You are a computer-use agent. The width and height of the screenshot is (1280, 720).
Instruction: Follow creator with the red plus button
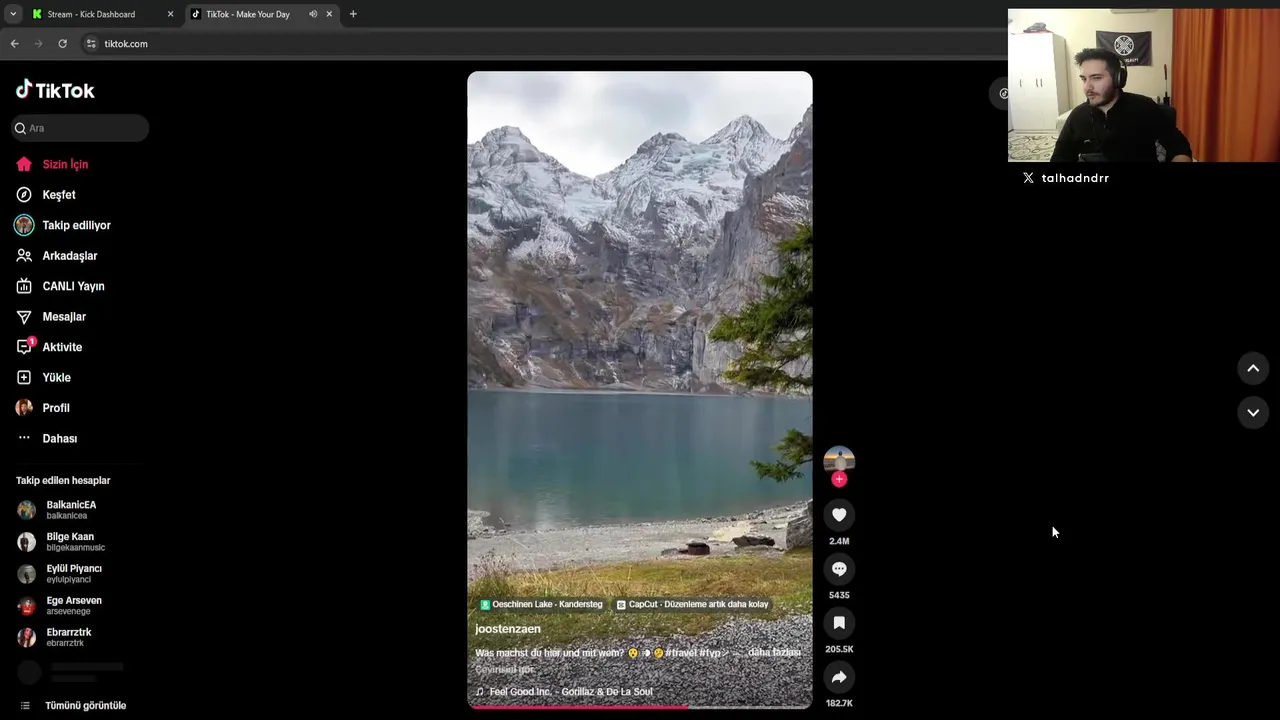click(839, 479)
